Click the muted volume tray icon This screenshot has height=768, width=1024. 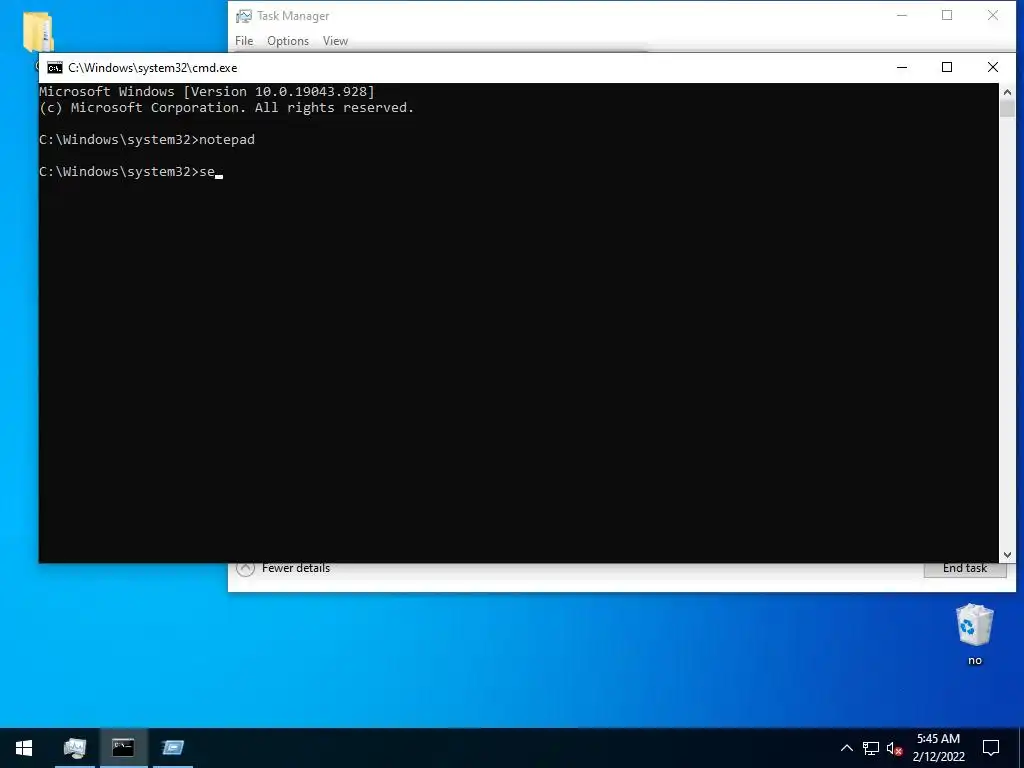pos(895,748)
